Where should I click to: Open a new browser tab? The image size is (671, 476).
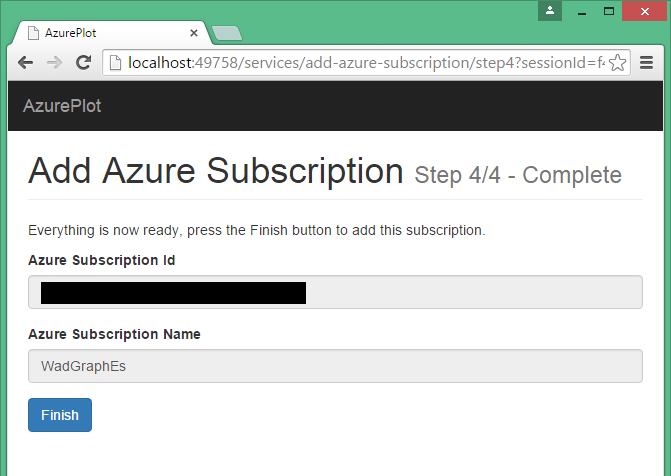228,33
